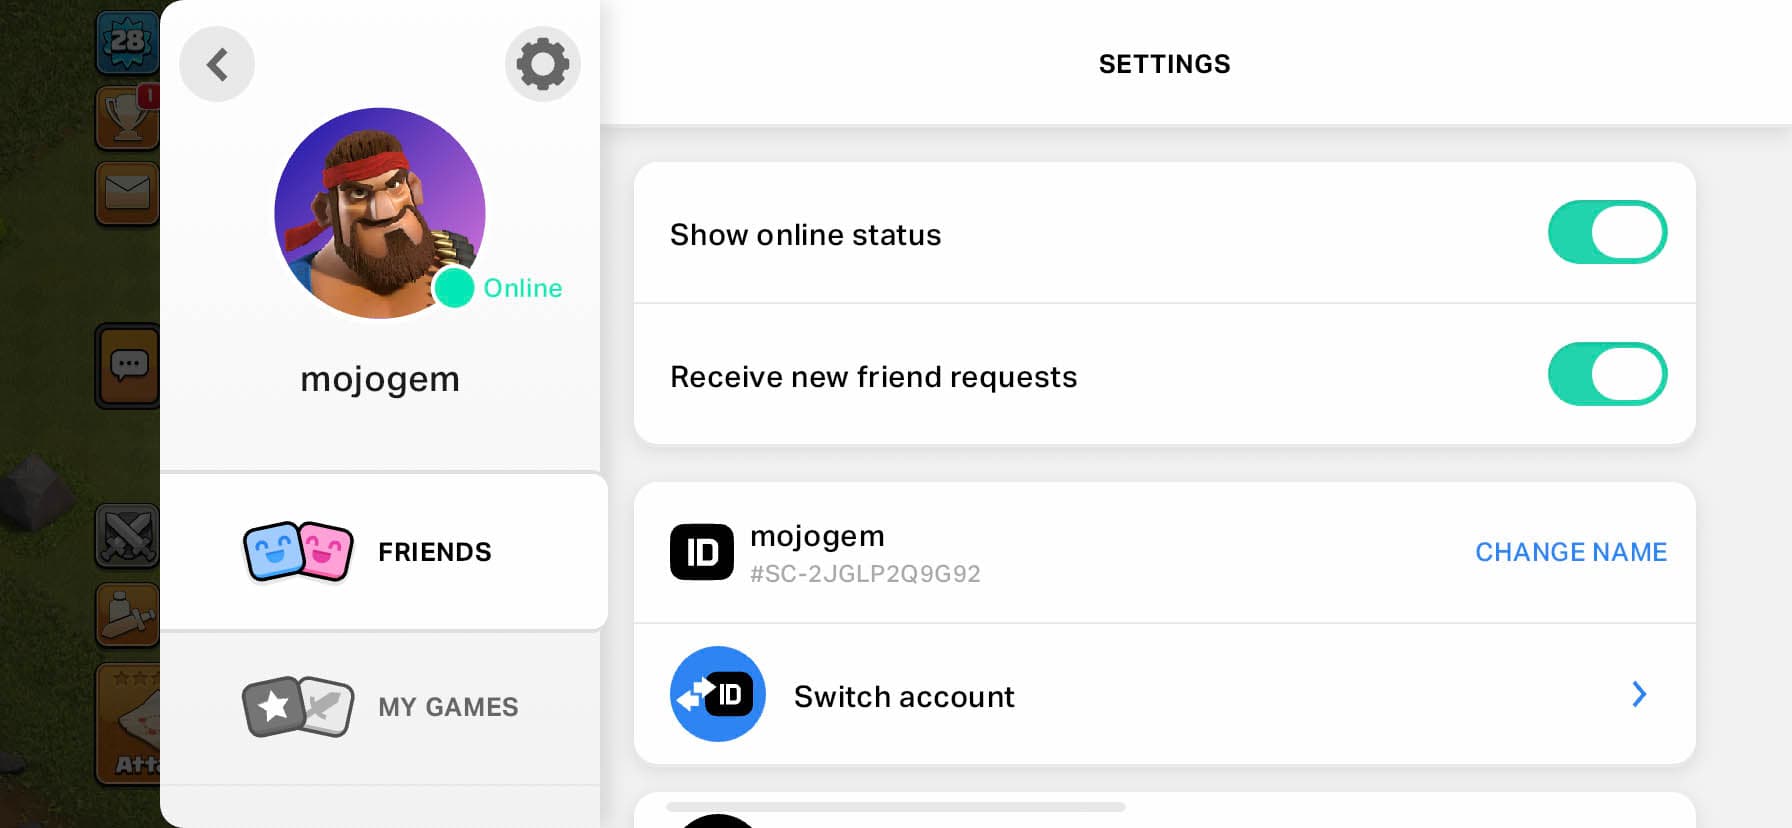Click the horizontal scroll indicator bar
This screenshot has height=828, width=1792.
(x=895, y=806)
